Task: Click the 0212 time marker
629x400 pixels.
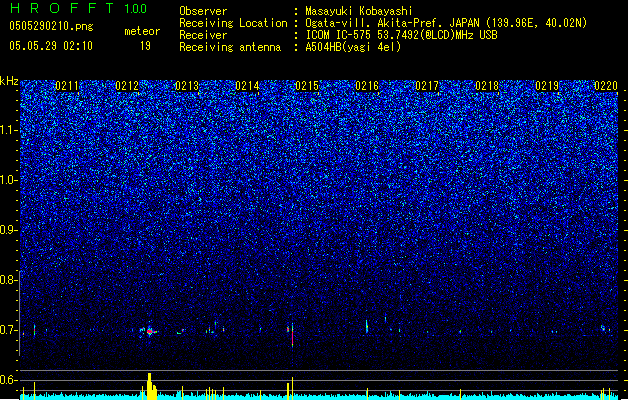Action: pyautogui.click(x=127, y=86)
